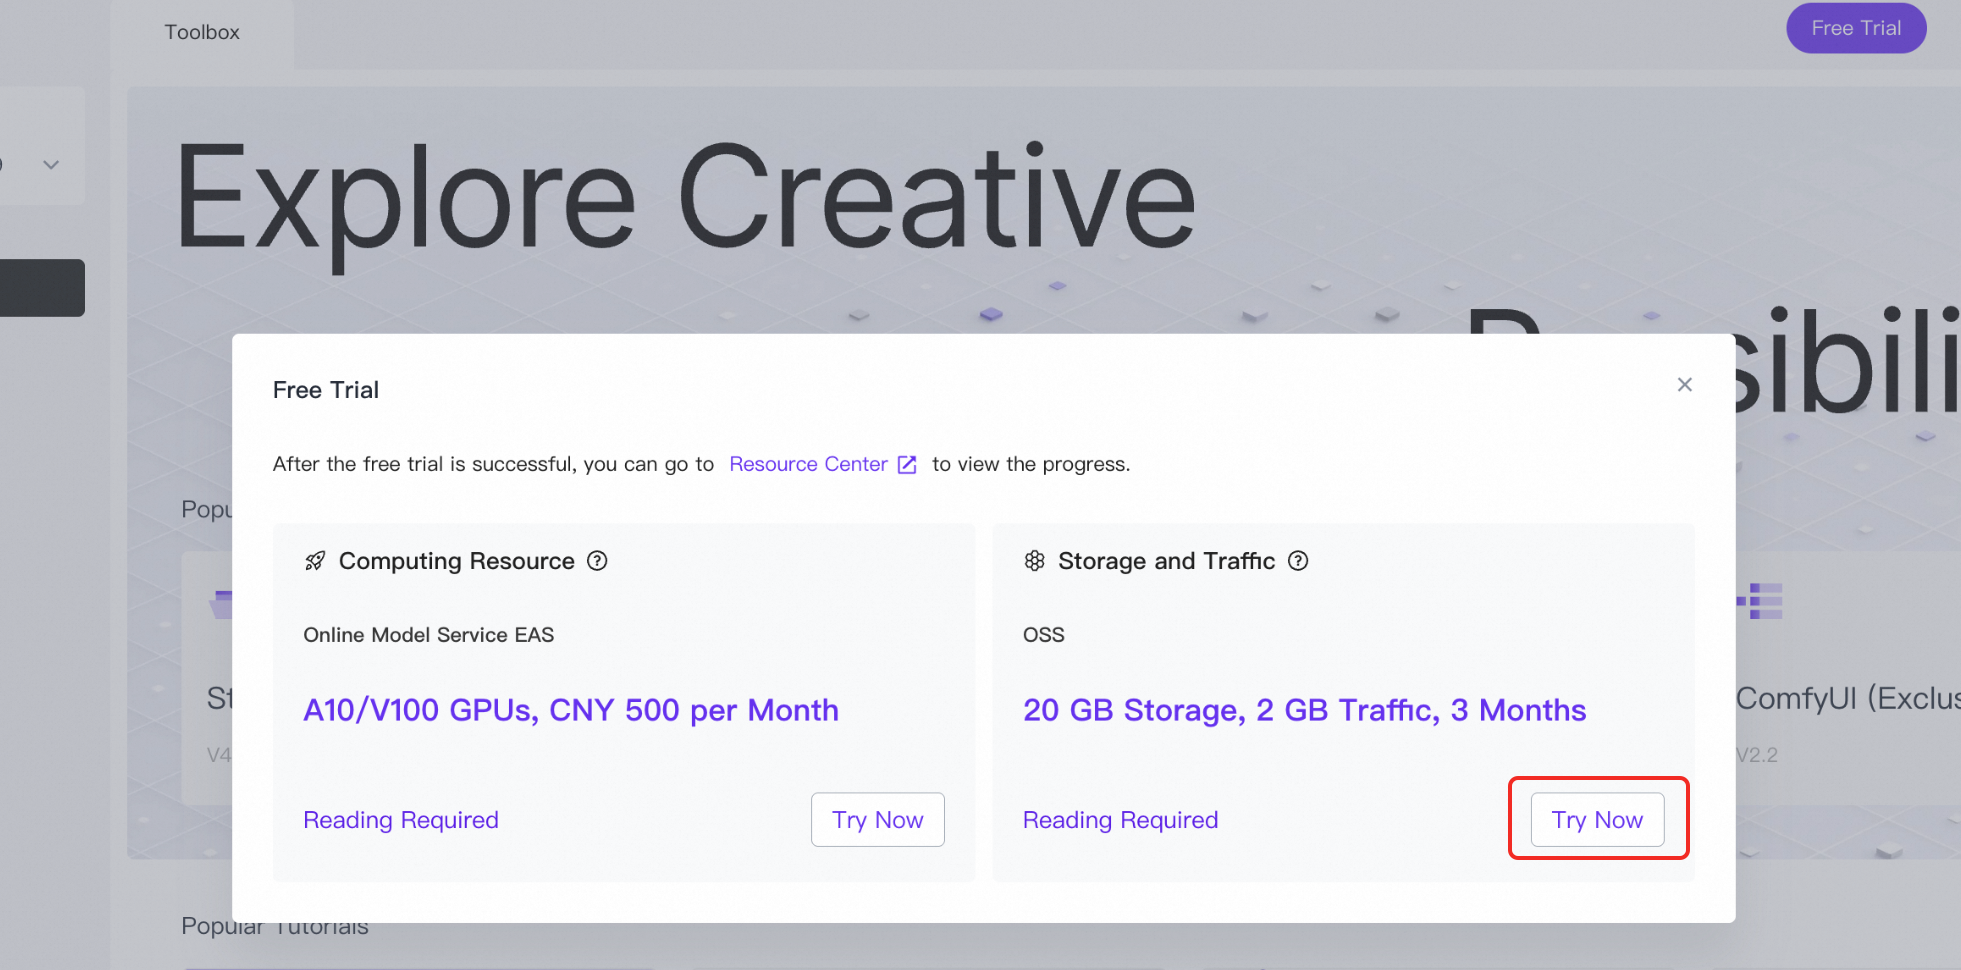The height and width of the screenshot is (970, 1961).
Task: Click the purple Free Trial button at top
Action: coord(1856,28)
